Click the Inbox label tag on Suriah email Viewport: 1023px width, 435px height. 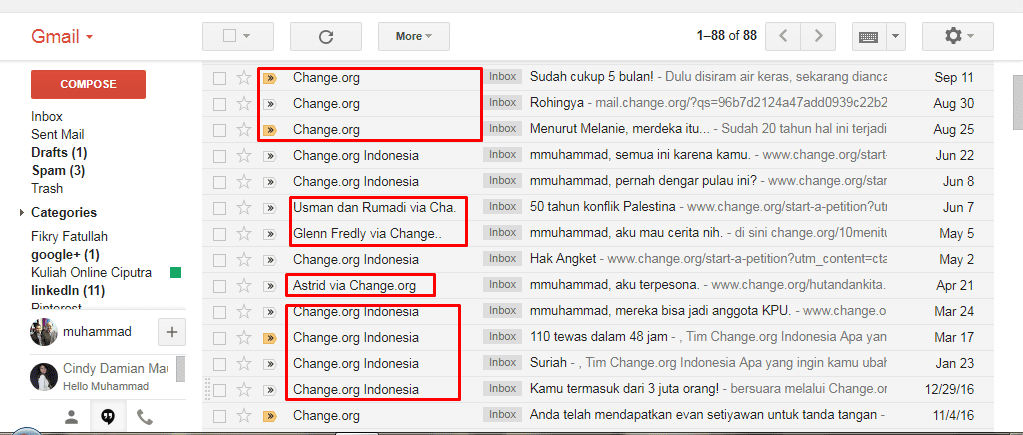click(x=502, y=363)
